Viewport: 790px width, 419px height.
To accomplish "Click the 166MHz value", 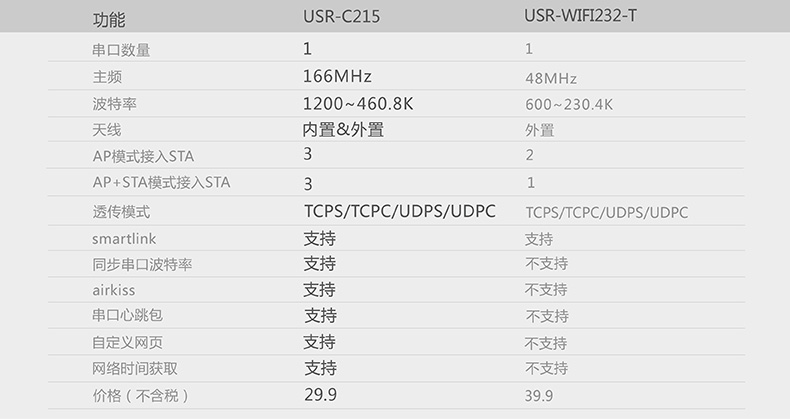I will pyautogui.click(x=337, y=76).
